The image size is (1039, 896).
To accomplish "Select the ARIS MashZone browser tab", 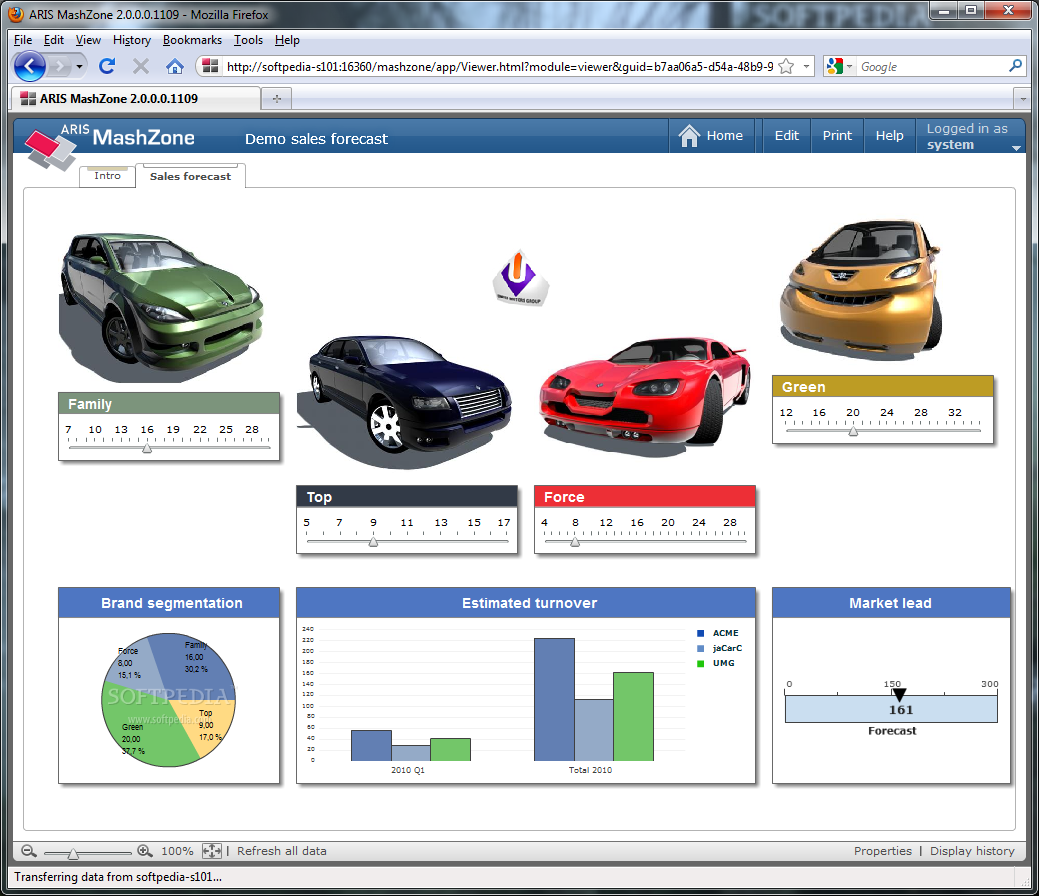I will pos(136,99).
